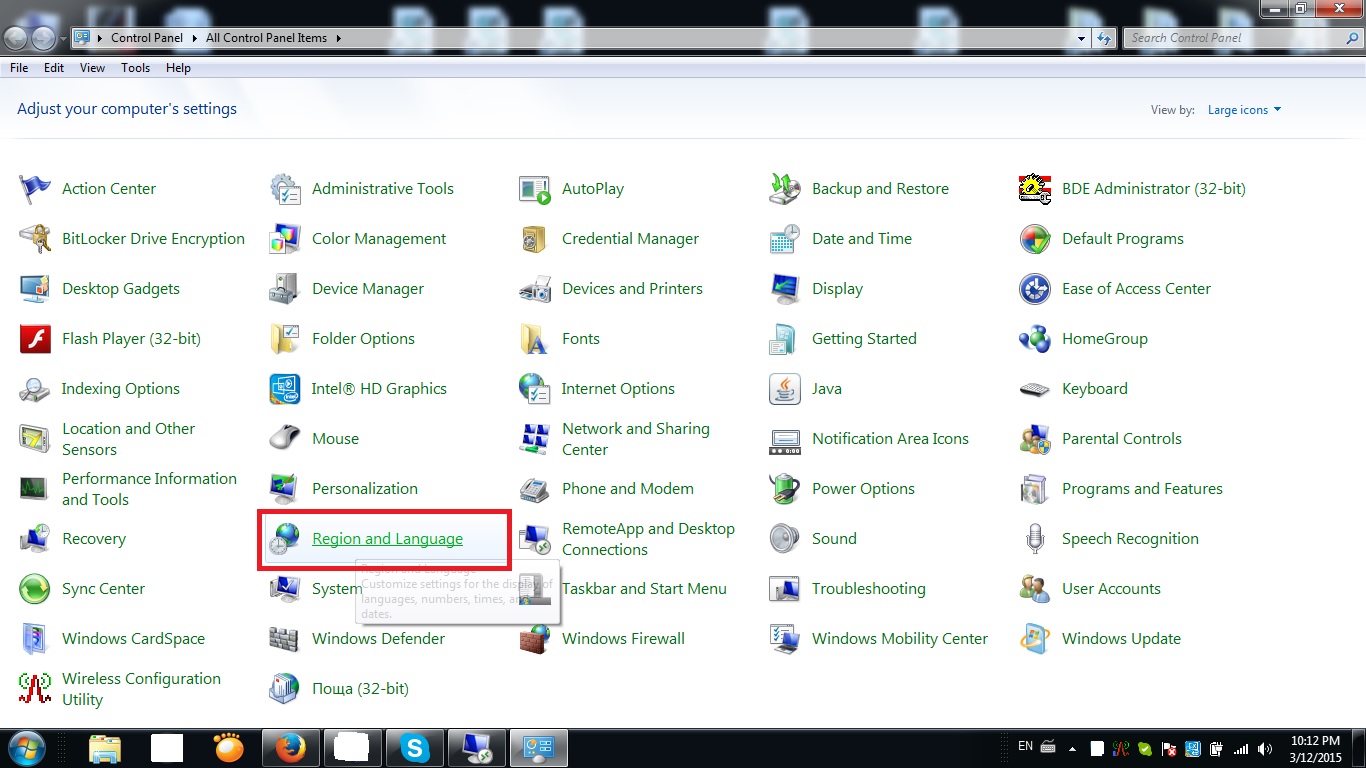Click the Credential Manager safe icon
This screenshot has height=768, width=1366.
coord(535,238)
